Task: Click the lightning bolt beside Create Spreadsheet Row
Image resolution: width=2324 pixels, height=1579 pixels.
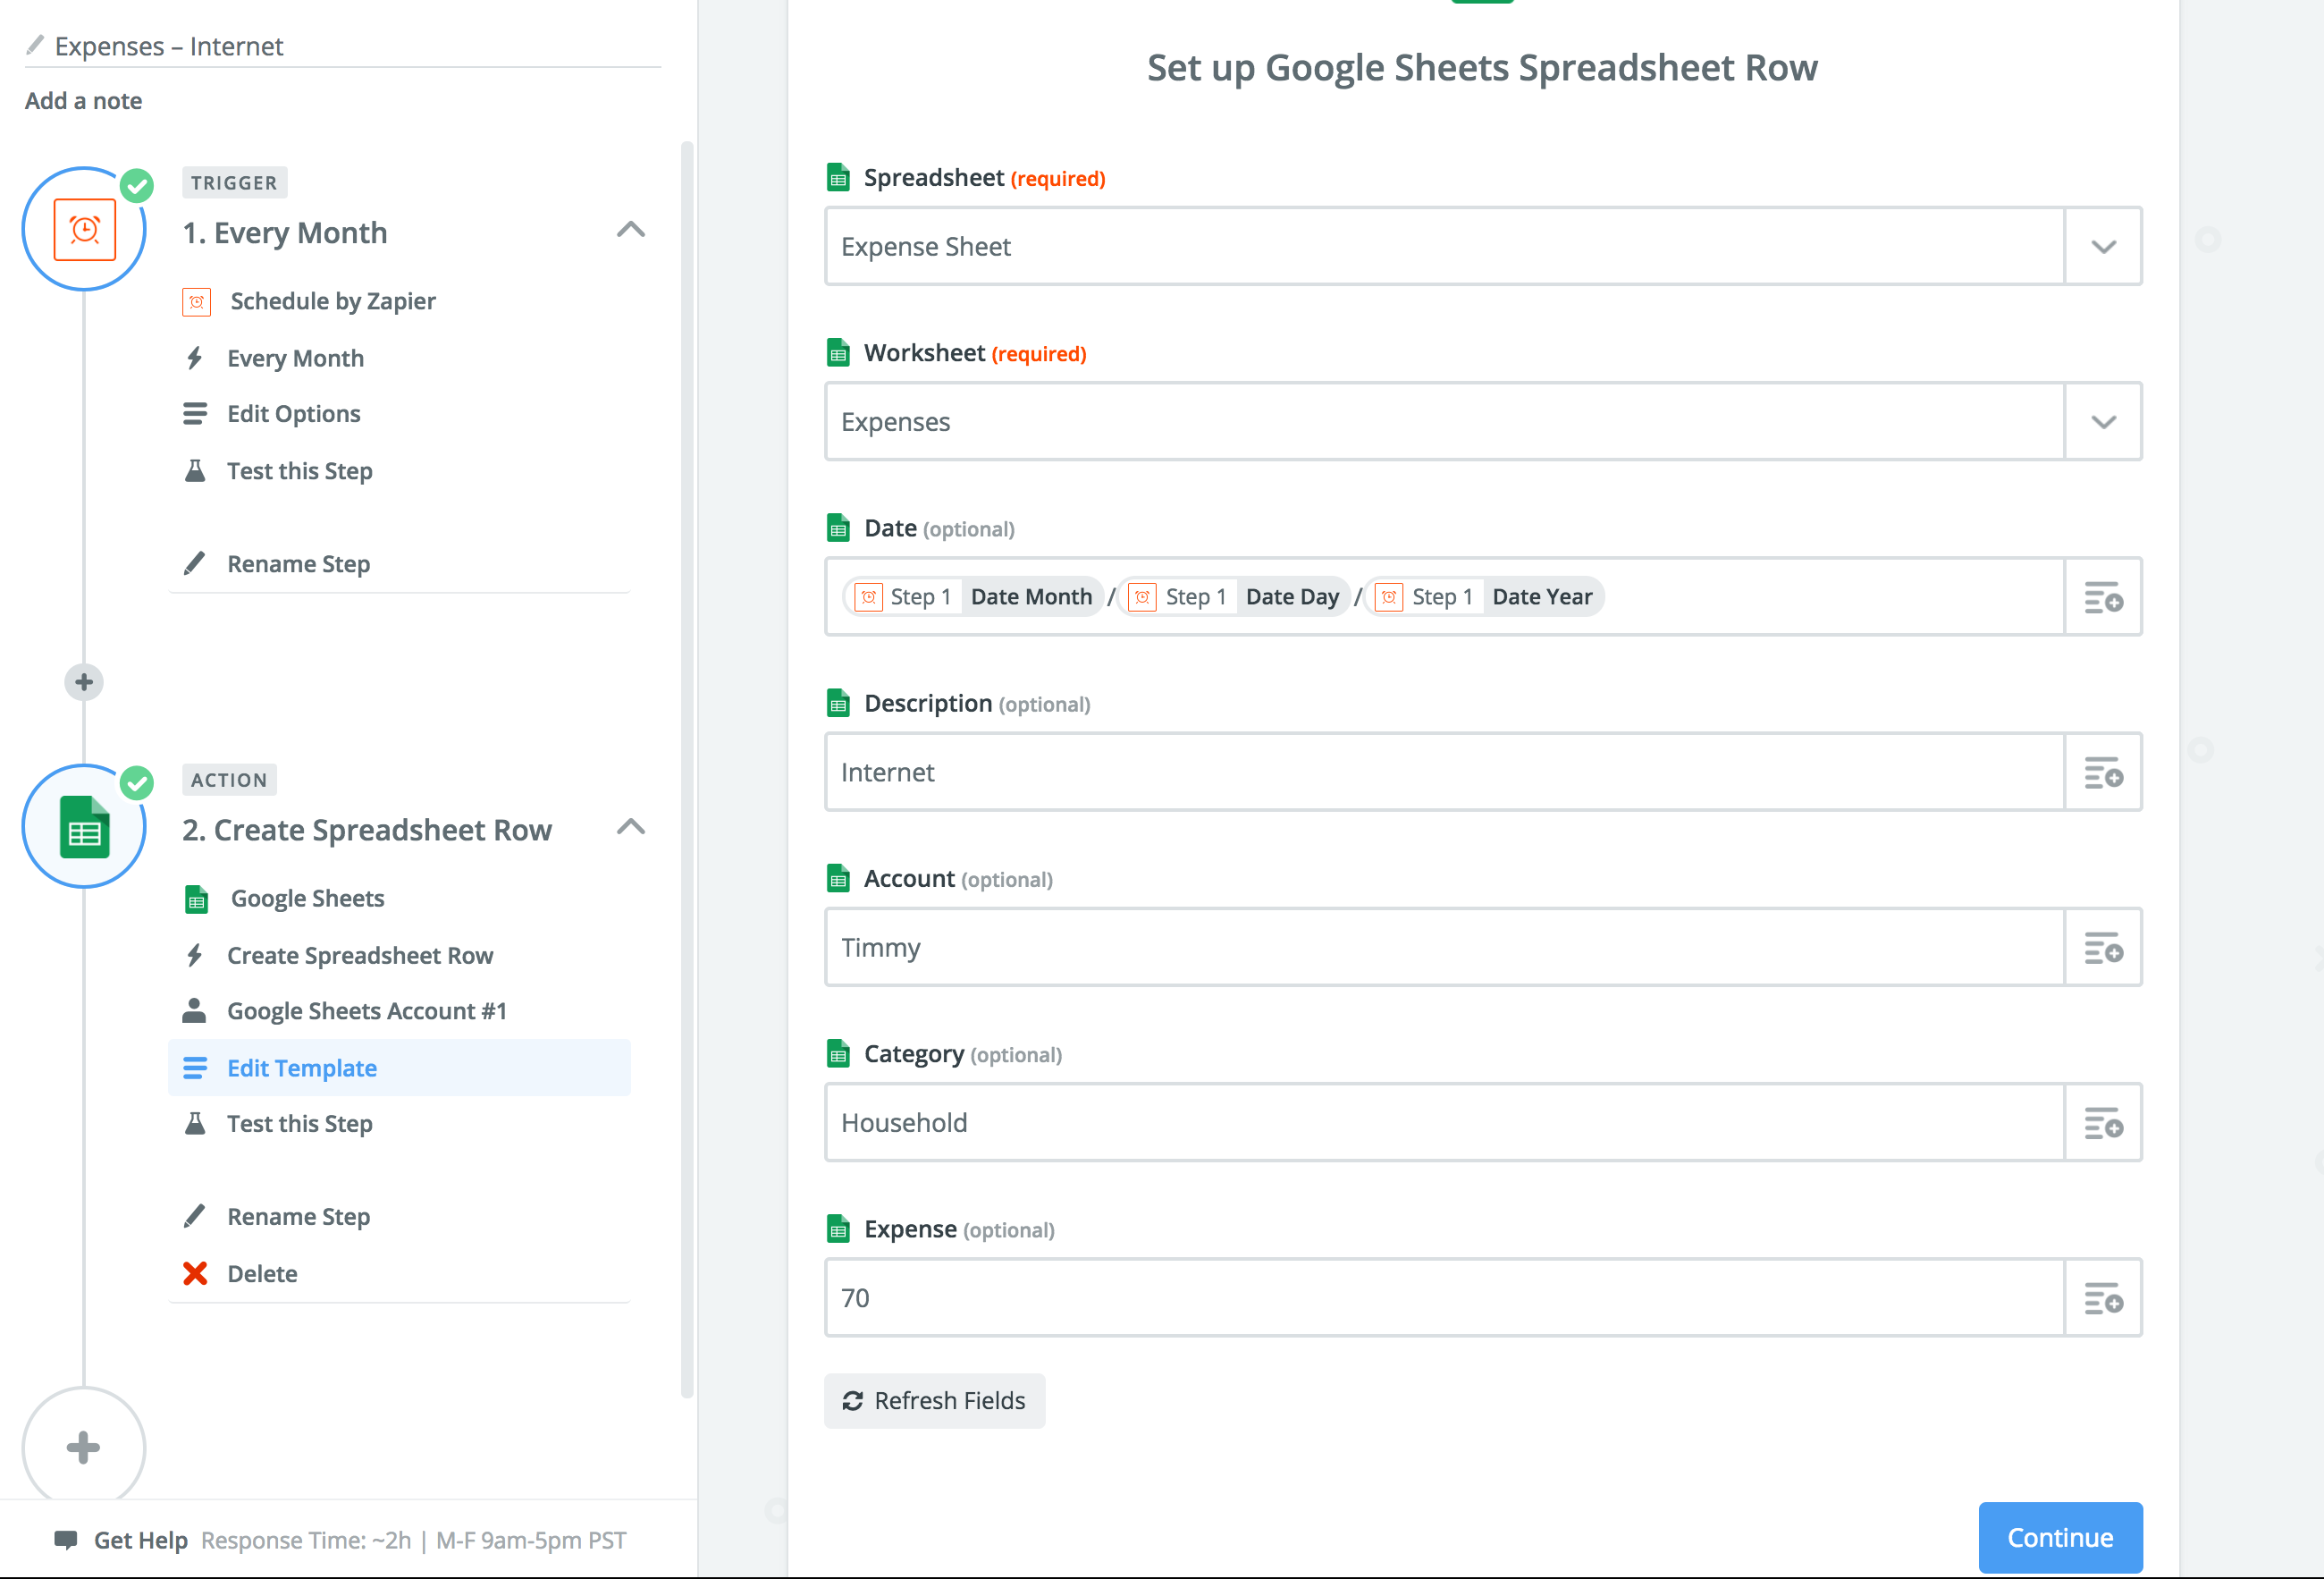Action: 195,955
